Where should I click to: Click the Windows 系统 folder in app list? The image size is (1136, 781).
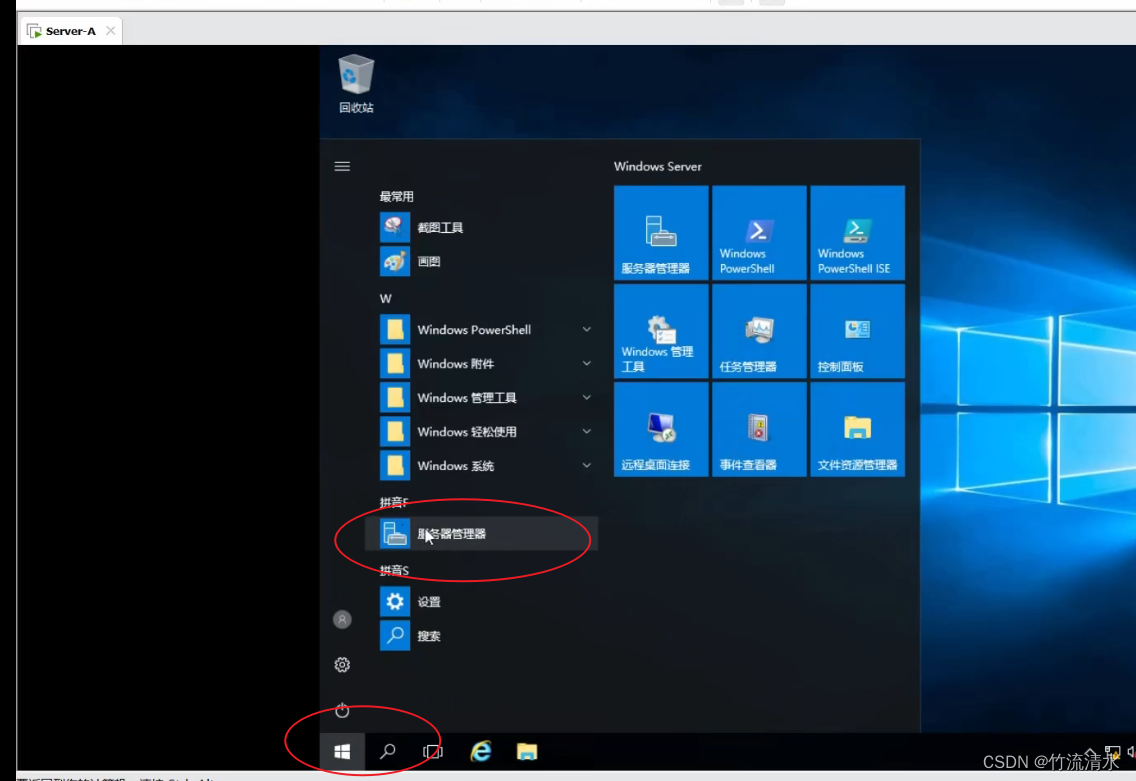point(481,466)
